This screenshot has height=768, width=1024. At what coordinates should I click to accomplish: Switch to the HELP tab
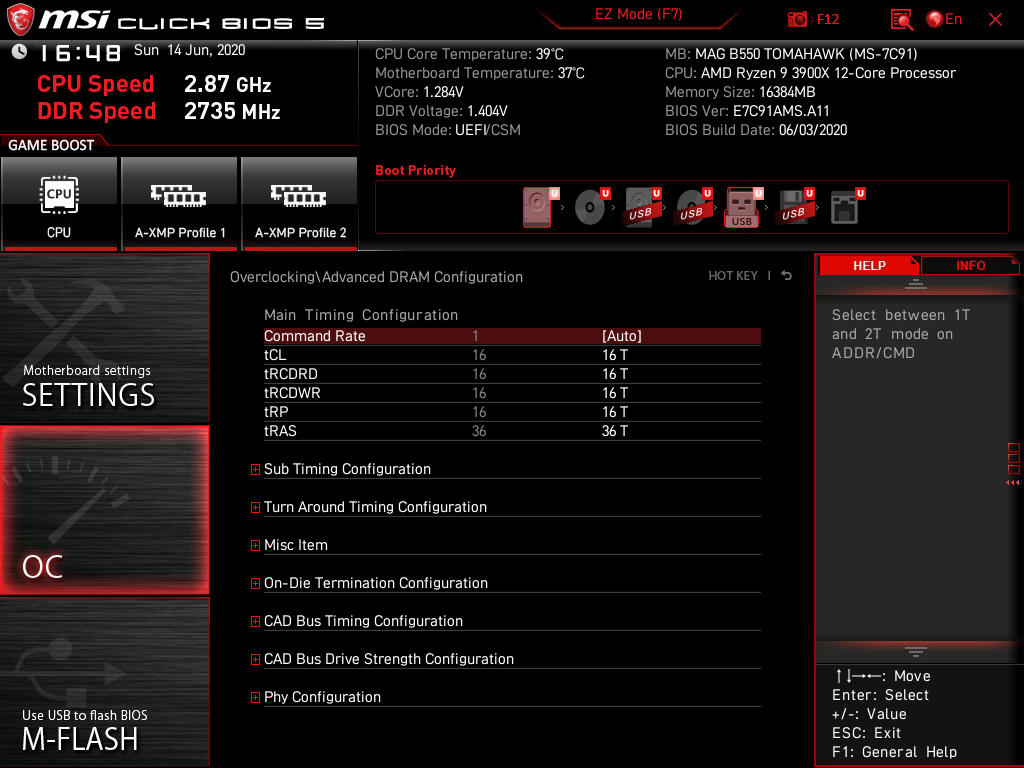(x=869, y=266)
